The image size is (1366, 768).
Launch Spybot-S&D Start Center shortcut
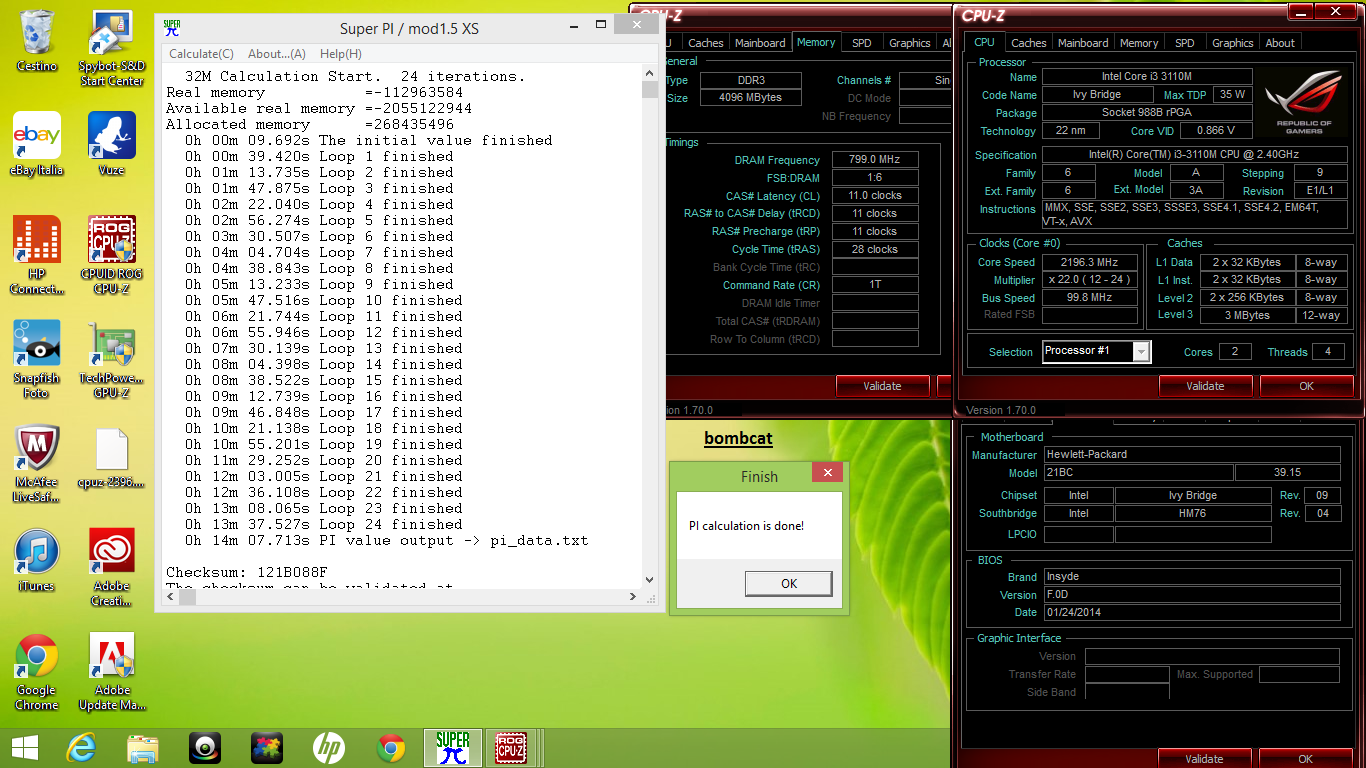112,48
